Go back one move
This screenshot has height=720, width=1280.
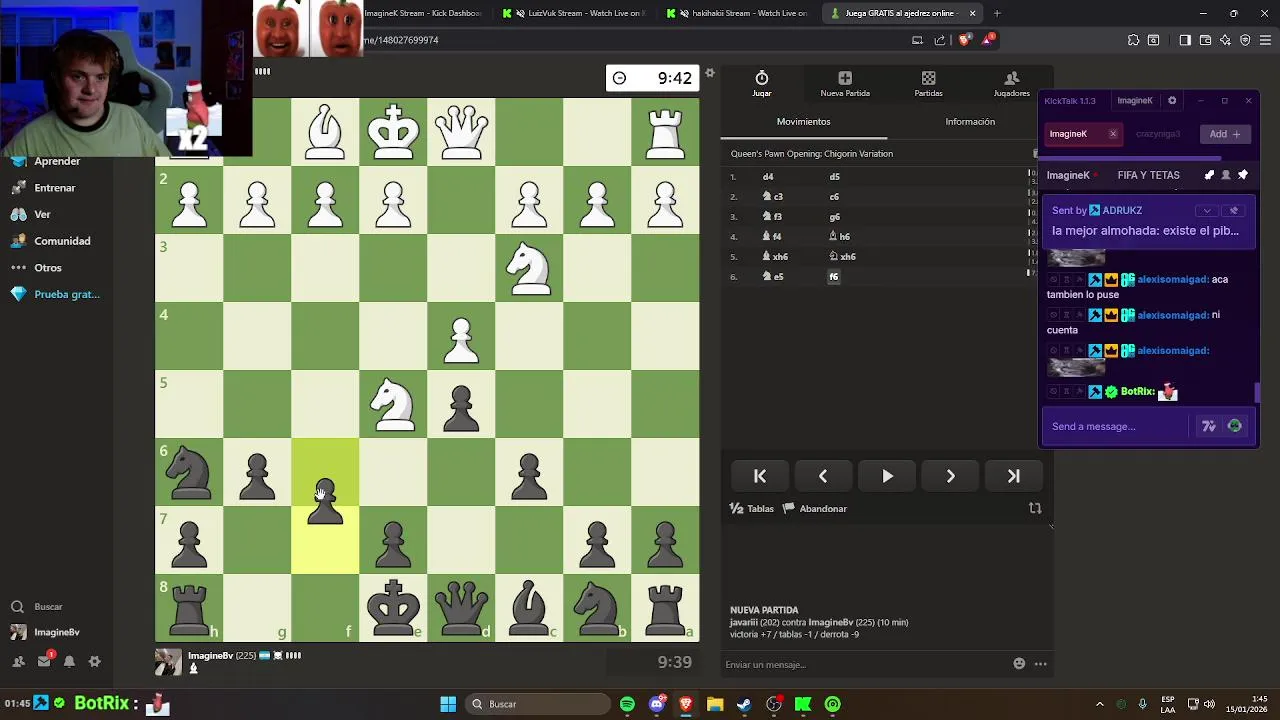point(823,476)
